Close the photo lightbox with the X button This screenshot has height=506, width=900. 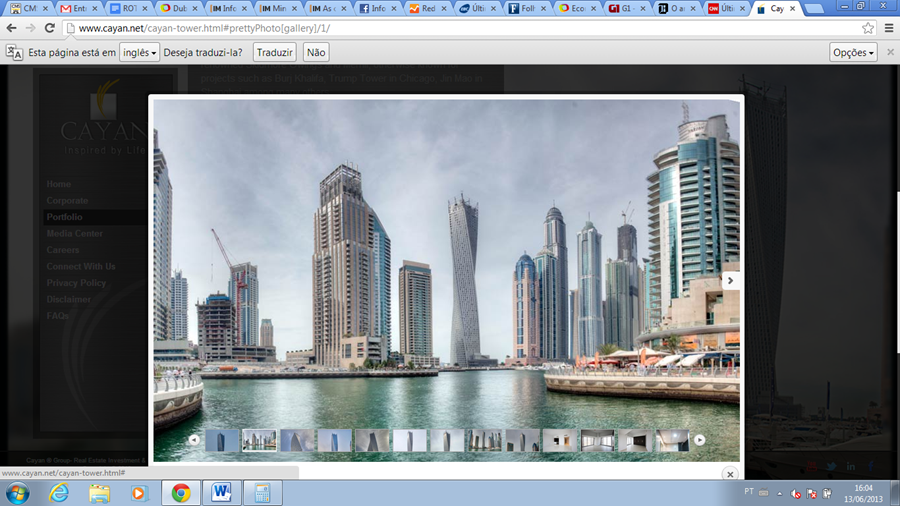point(730,474)
